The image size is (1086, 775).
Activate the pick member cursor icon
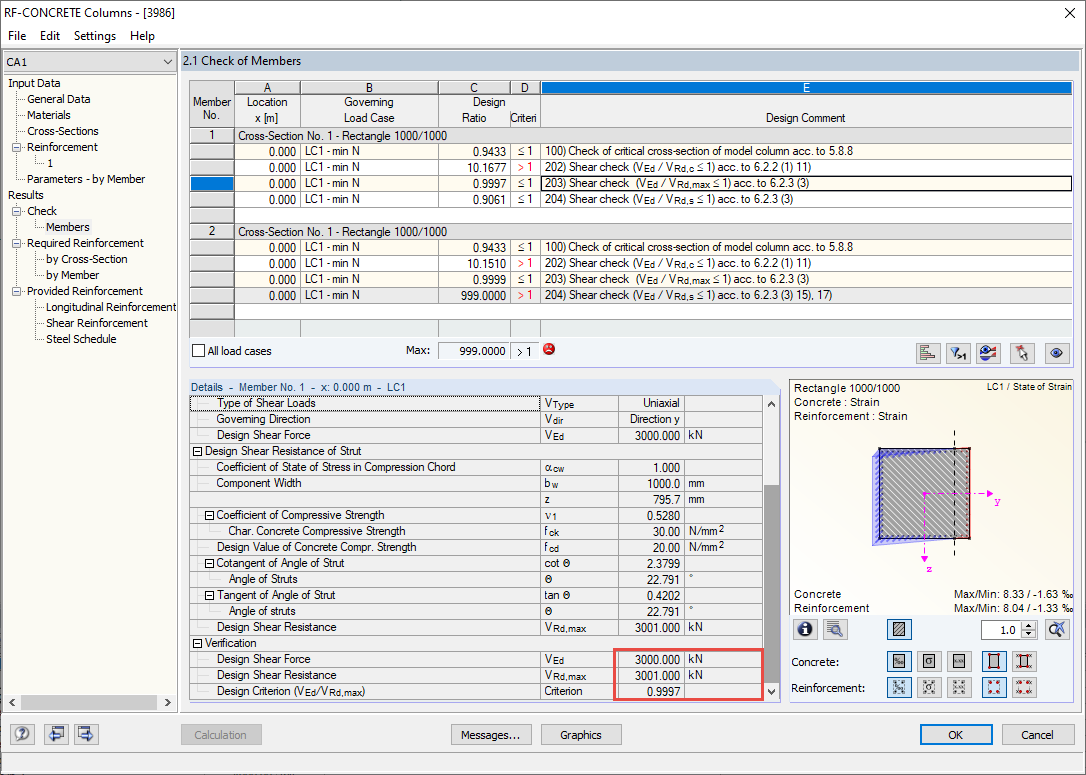pyautogui.click(x=1022, y=353)
